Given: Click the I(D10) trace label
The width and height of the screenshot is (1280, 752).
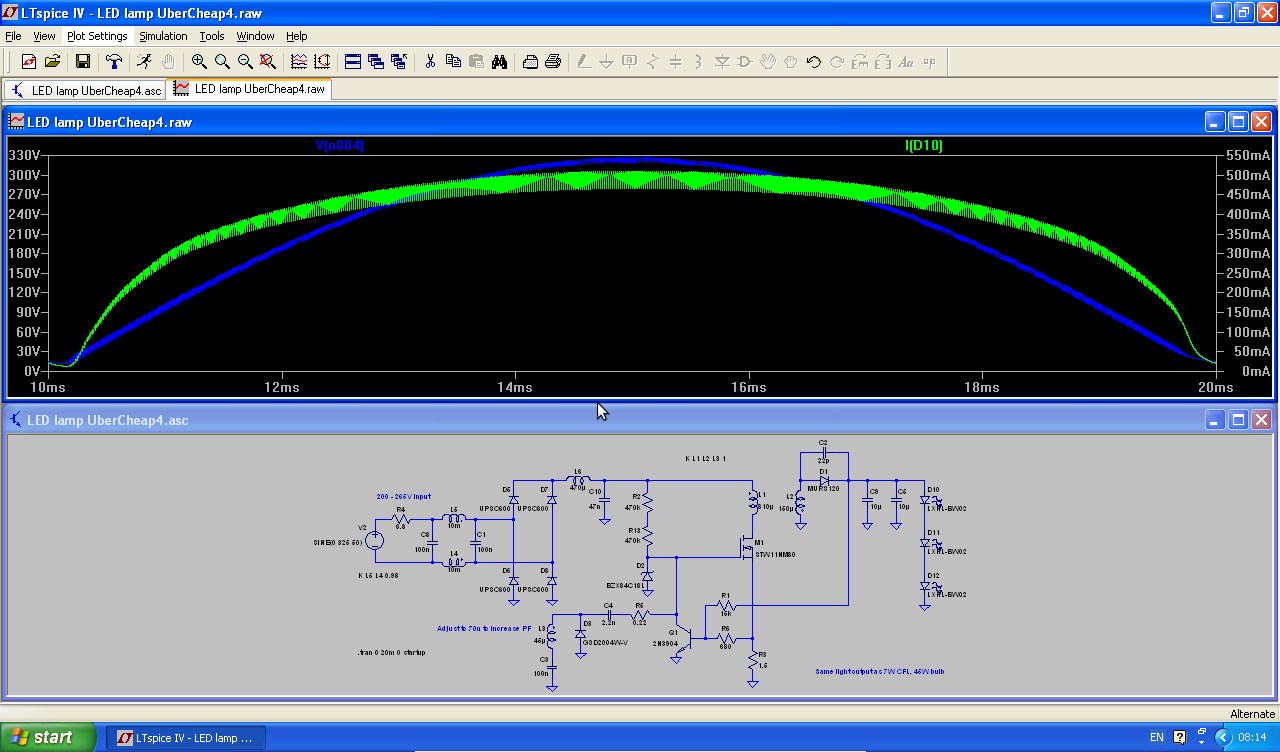Looking at the screenshot, I should (x=923, y=146).
